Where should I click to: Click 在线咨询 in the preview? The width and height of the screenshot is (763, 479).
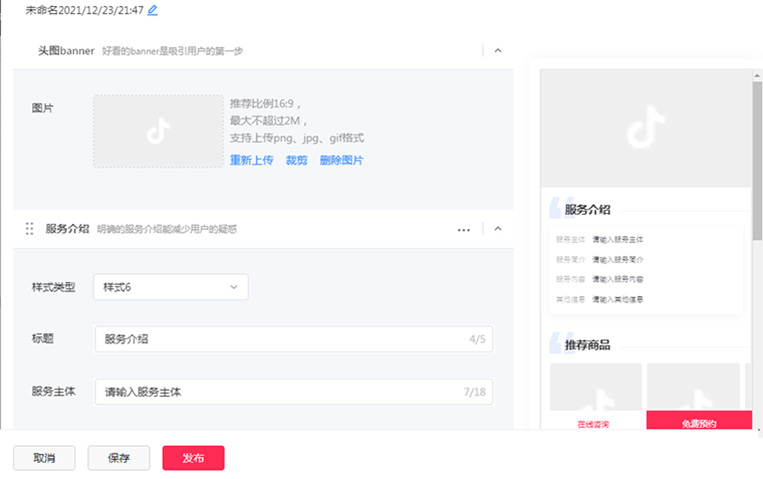click(593, 424)
